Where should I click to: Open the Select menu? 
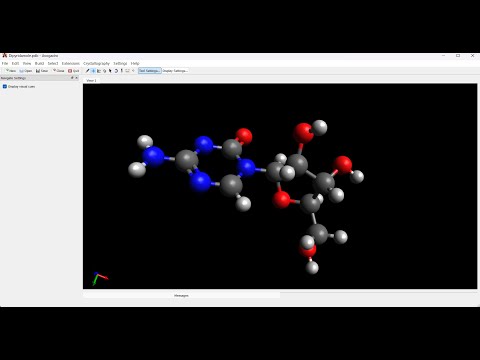(x=53, y=63)
